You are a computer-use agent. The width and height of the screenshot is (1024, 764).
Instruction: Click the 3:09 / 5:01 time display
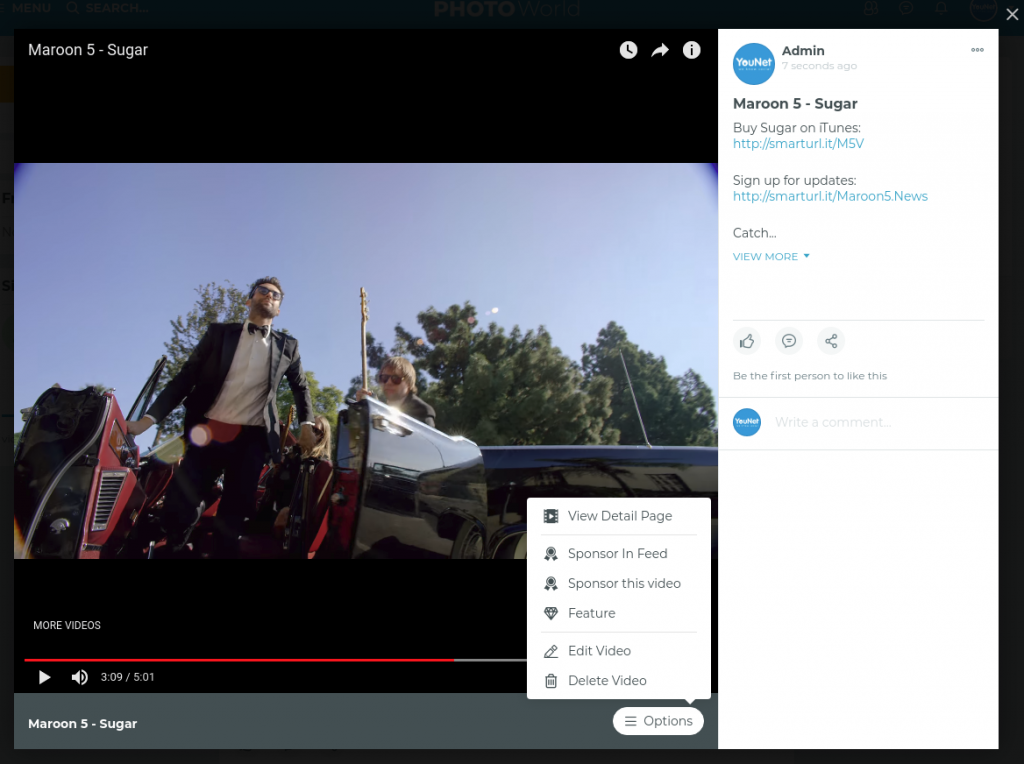click(127, 677)
